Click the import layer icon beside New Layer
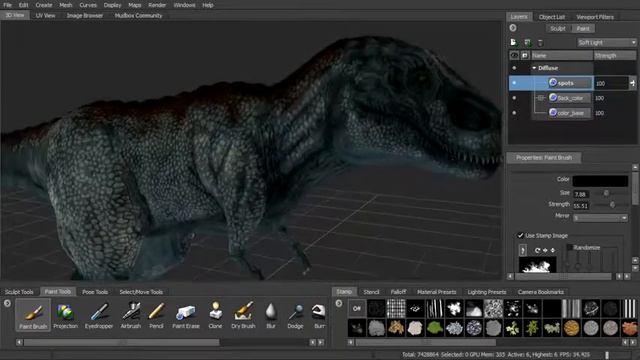This screenshot has width=640, height=360. pos(527,42)
